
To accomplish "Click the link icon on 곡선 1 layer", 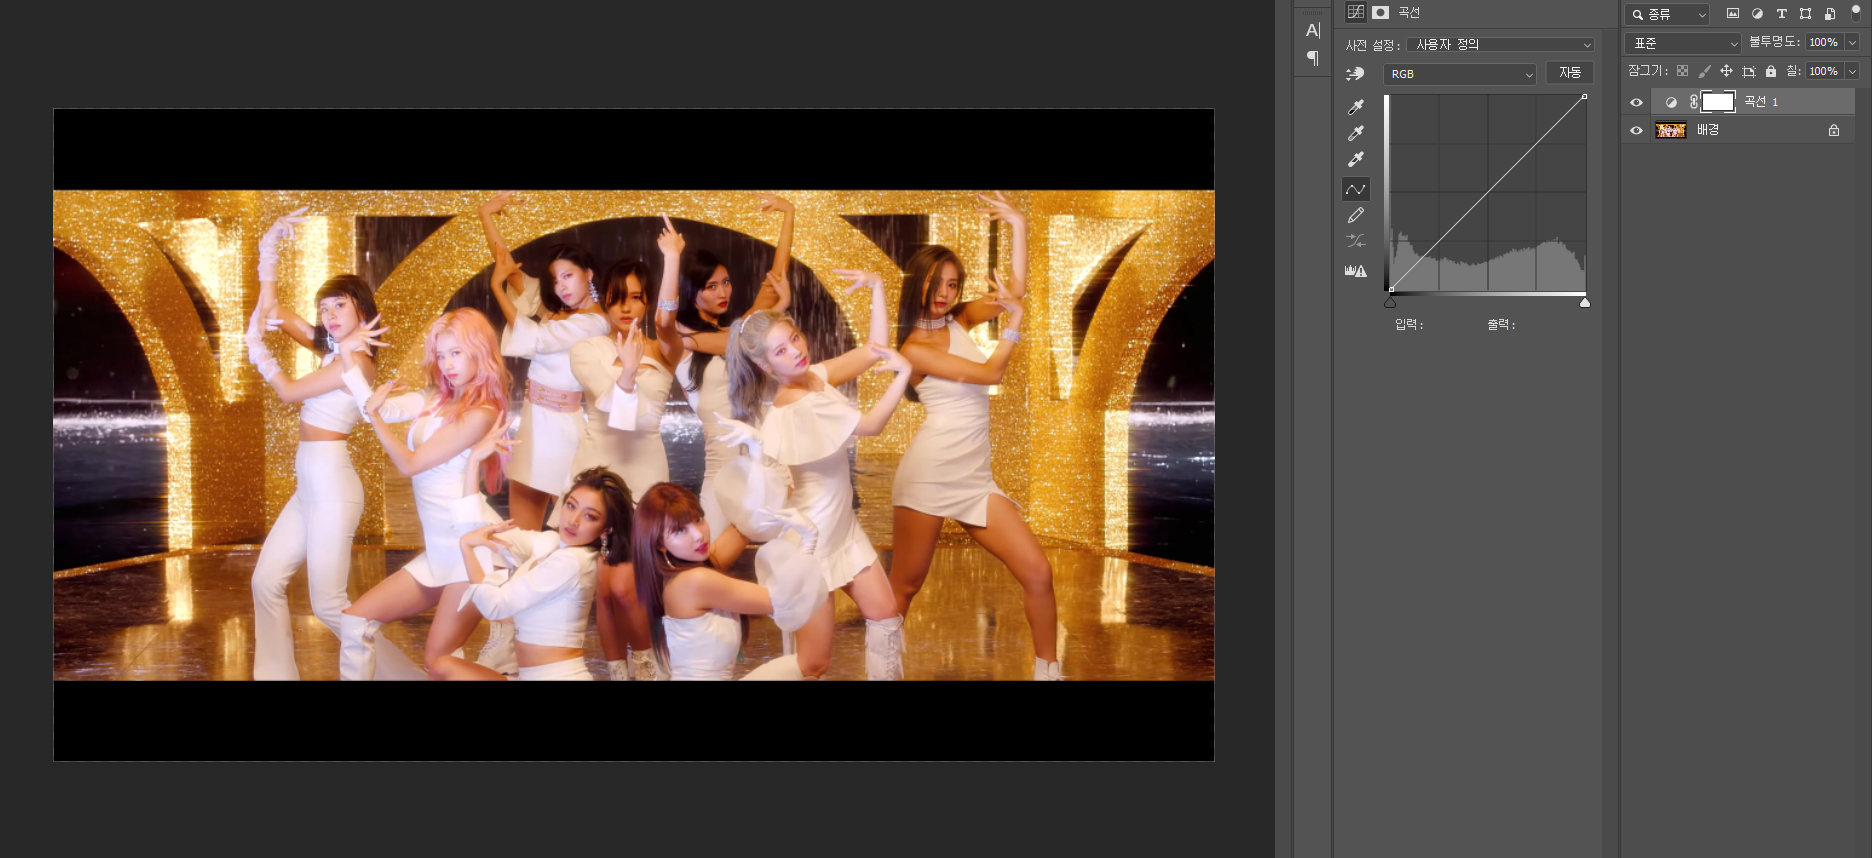I will [x=1693, y=102].
